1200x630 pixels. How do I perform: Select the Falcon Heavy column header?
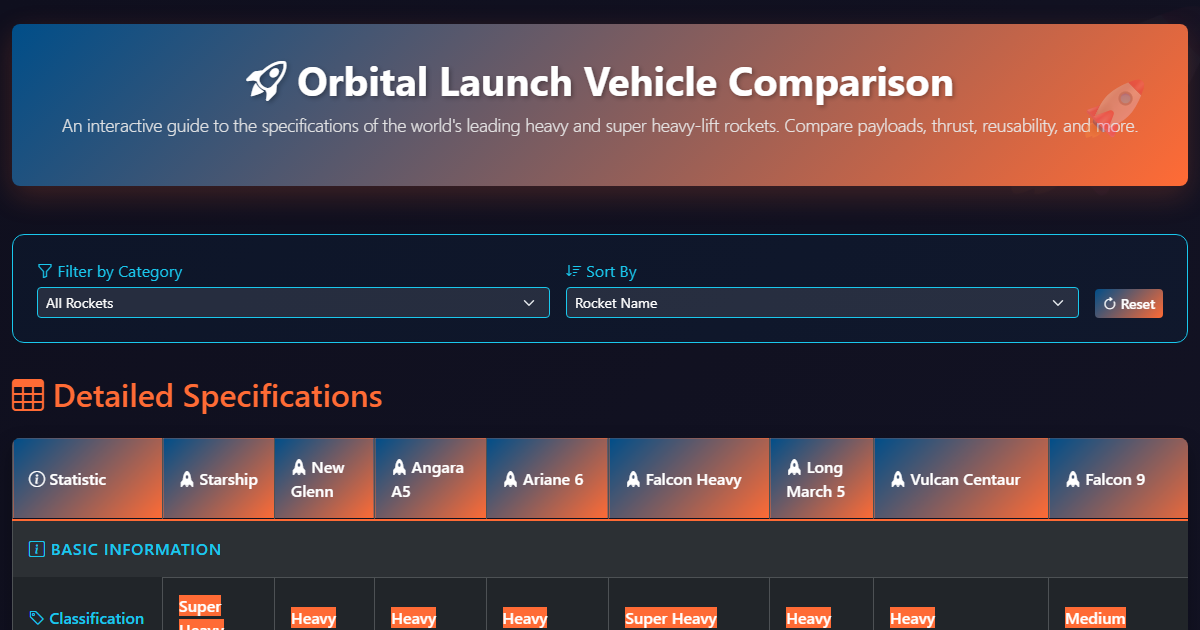(x=690, y=479)
